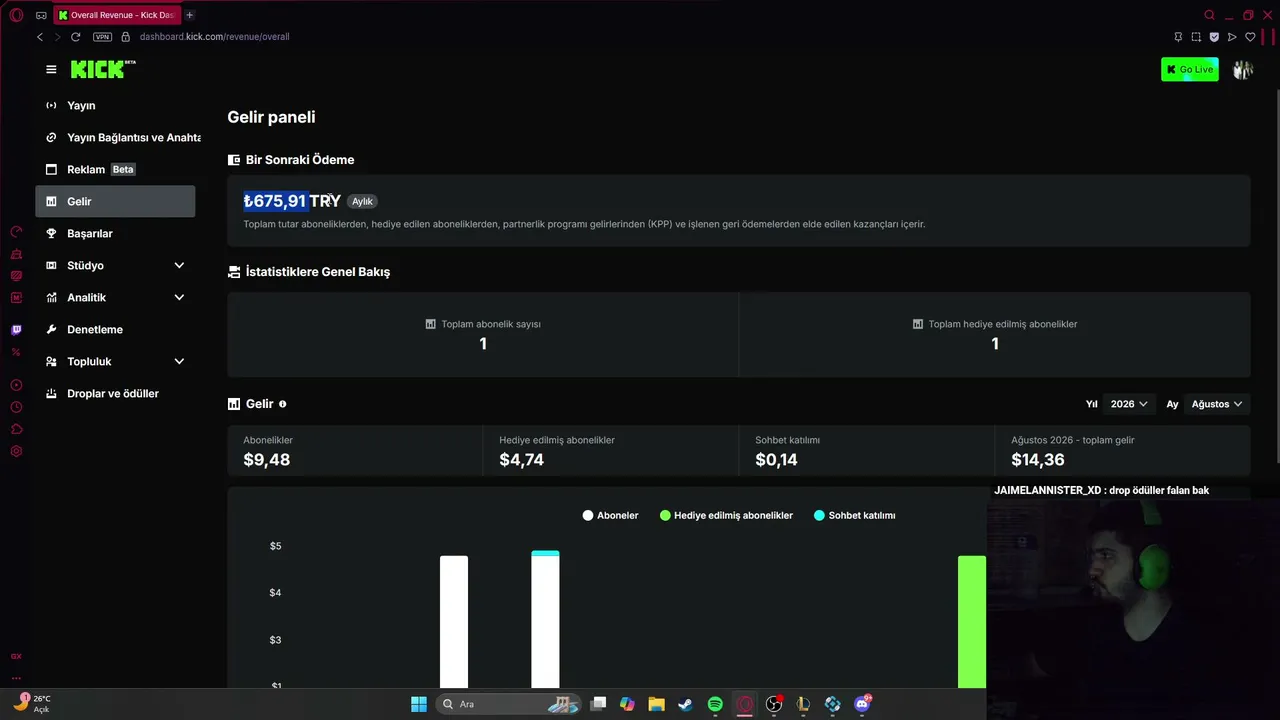Click the Hediye edilmiş abonelikler $4,74 value
The height and width of the screenshot is (720, 1280).
522,460
